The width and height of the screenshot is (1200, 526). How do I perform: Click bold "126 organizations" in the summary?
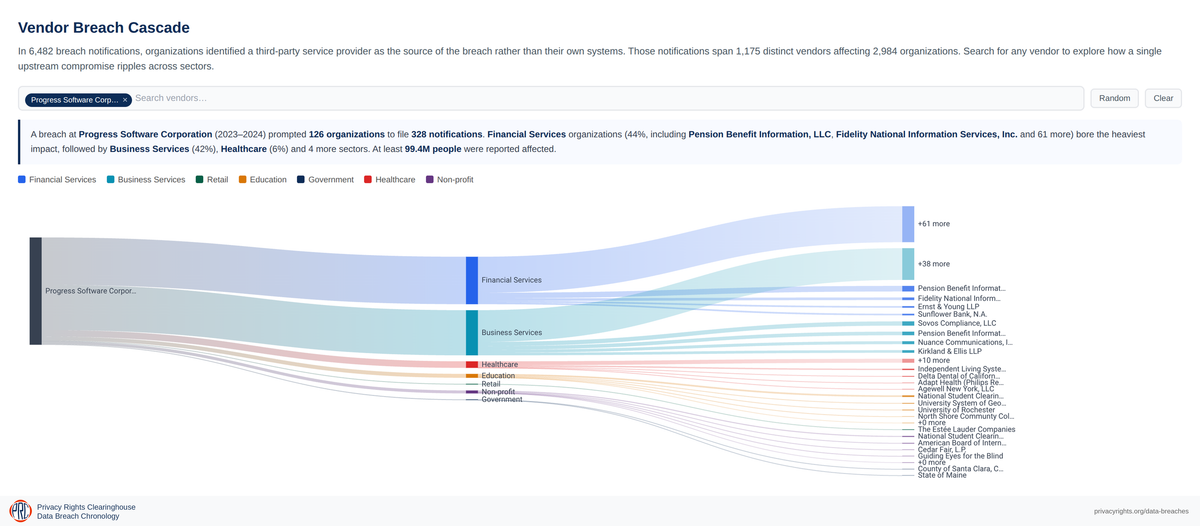point(346,134)
